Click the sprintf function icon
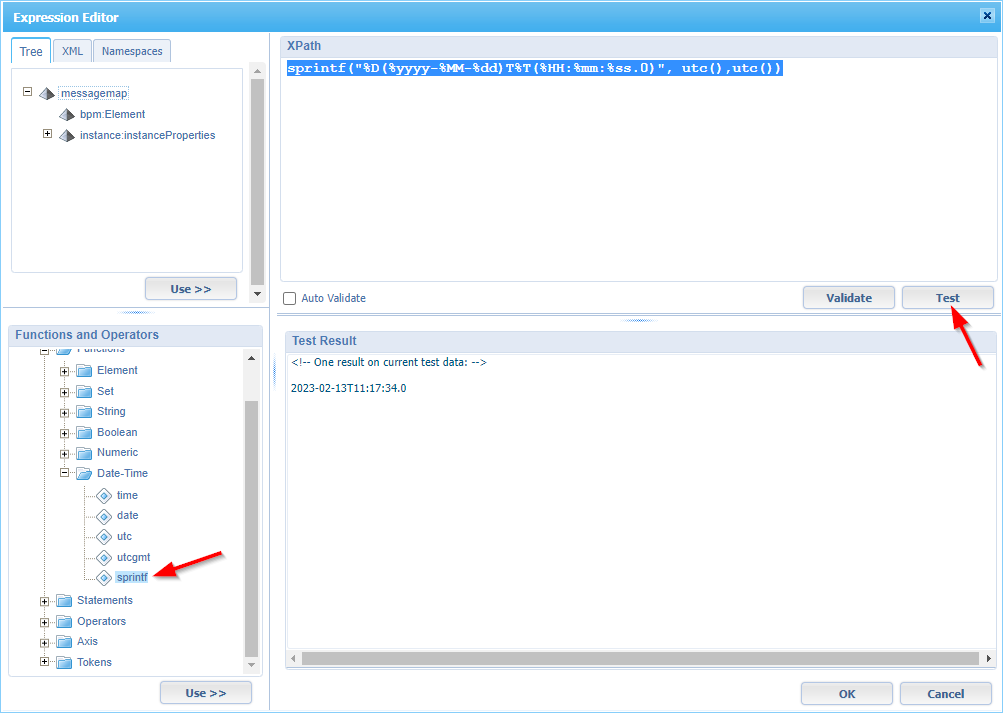Viewport: 1003px width, 713px height. coord(103,577)
